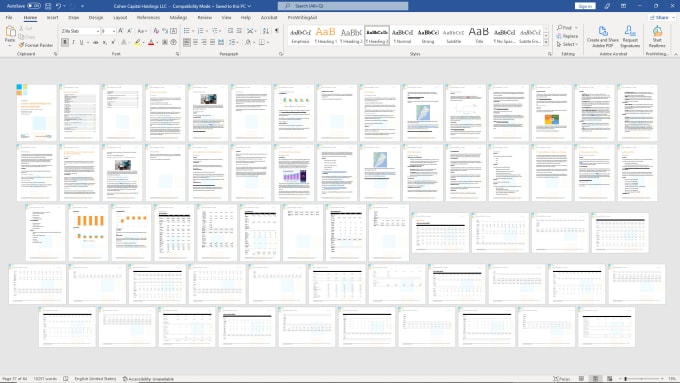Screen dimensions: 680x383
Task: Click the Sign in button
Action: point(585,6)
